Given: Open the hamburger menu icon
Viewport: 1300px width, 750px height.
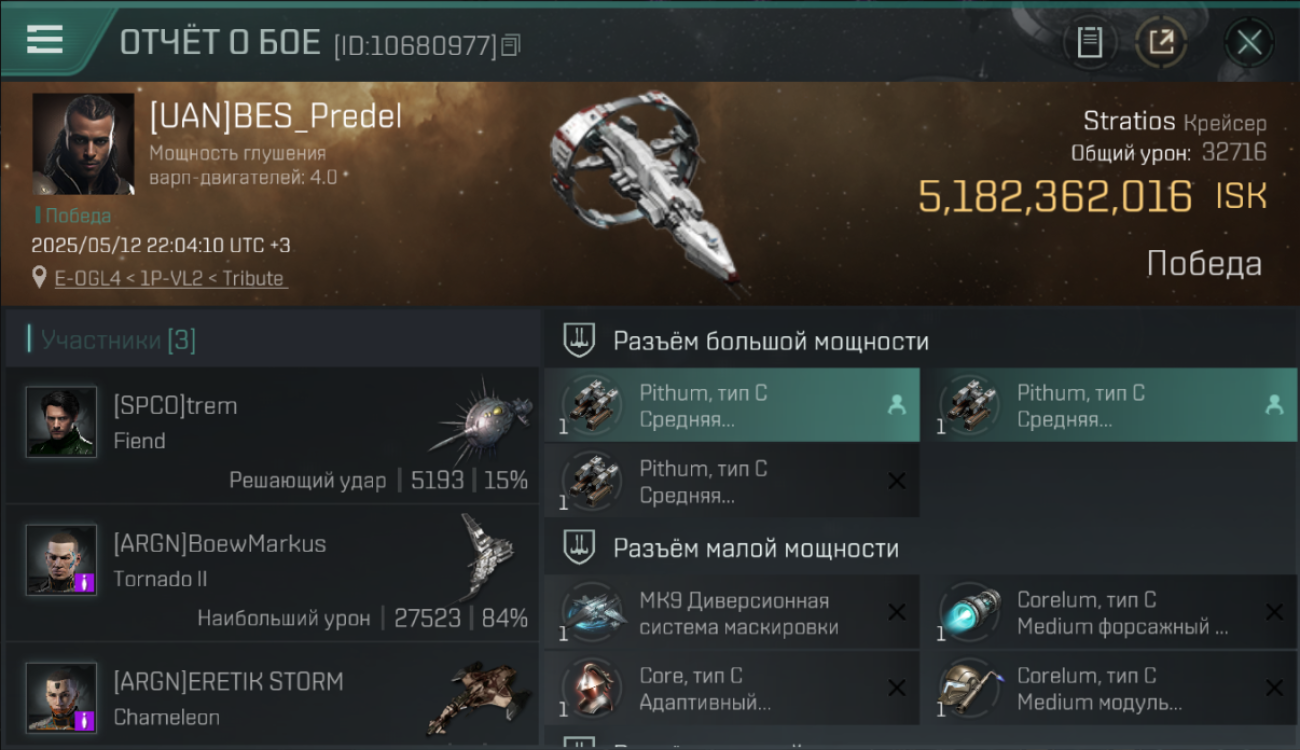Looking at the screenshot, I should click(45, 38).
